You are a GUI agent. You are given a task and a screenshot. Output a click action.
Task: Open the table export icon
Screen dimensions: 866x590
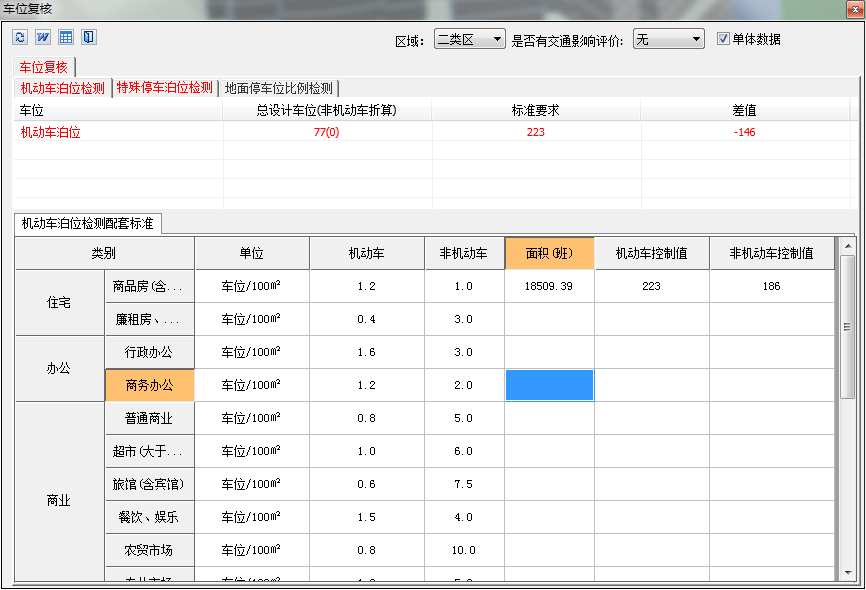66,36
